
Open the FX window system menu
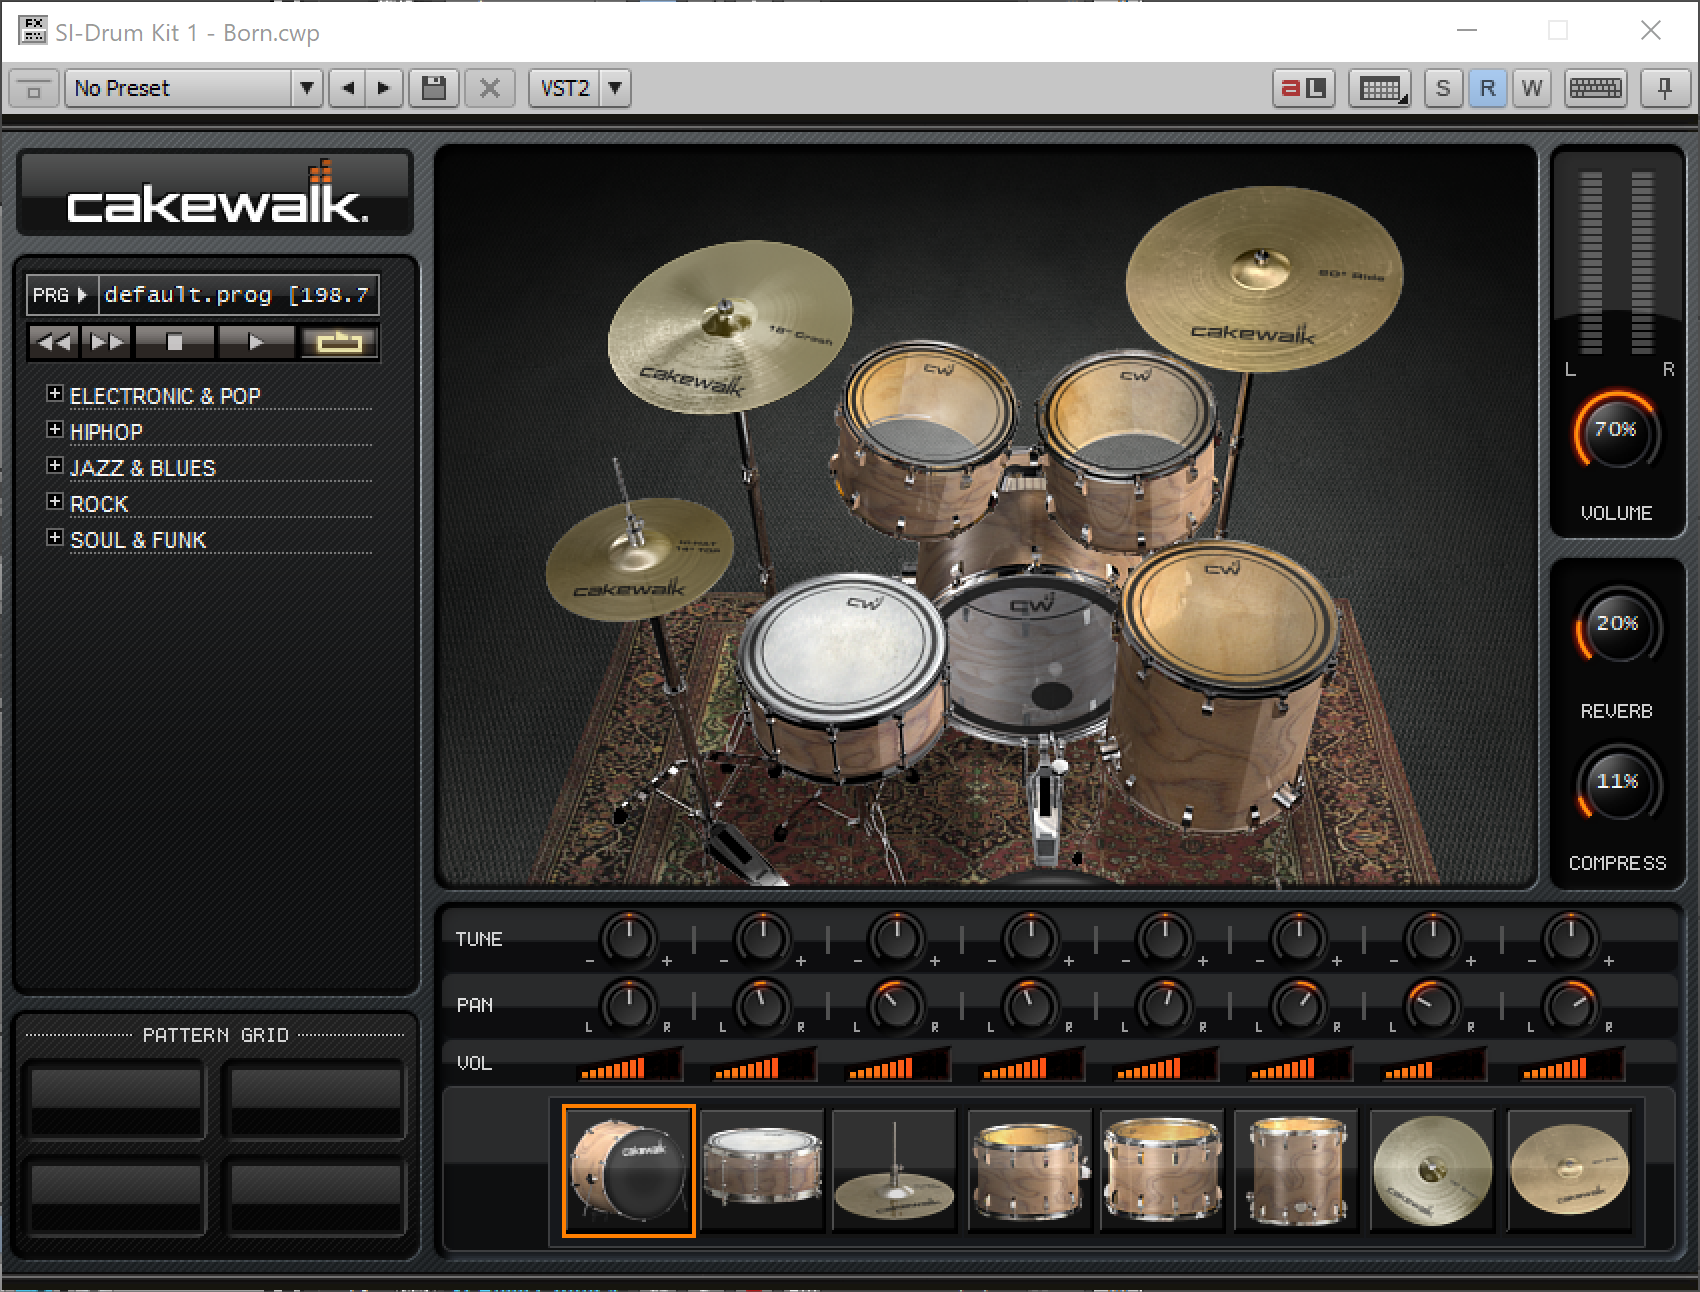[x=33, y=31]
